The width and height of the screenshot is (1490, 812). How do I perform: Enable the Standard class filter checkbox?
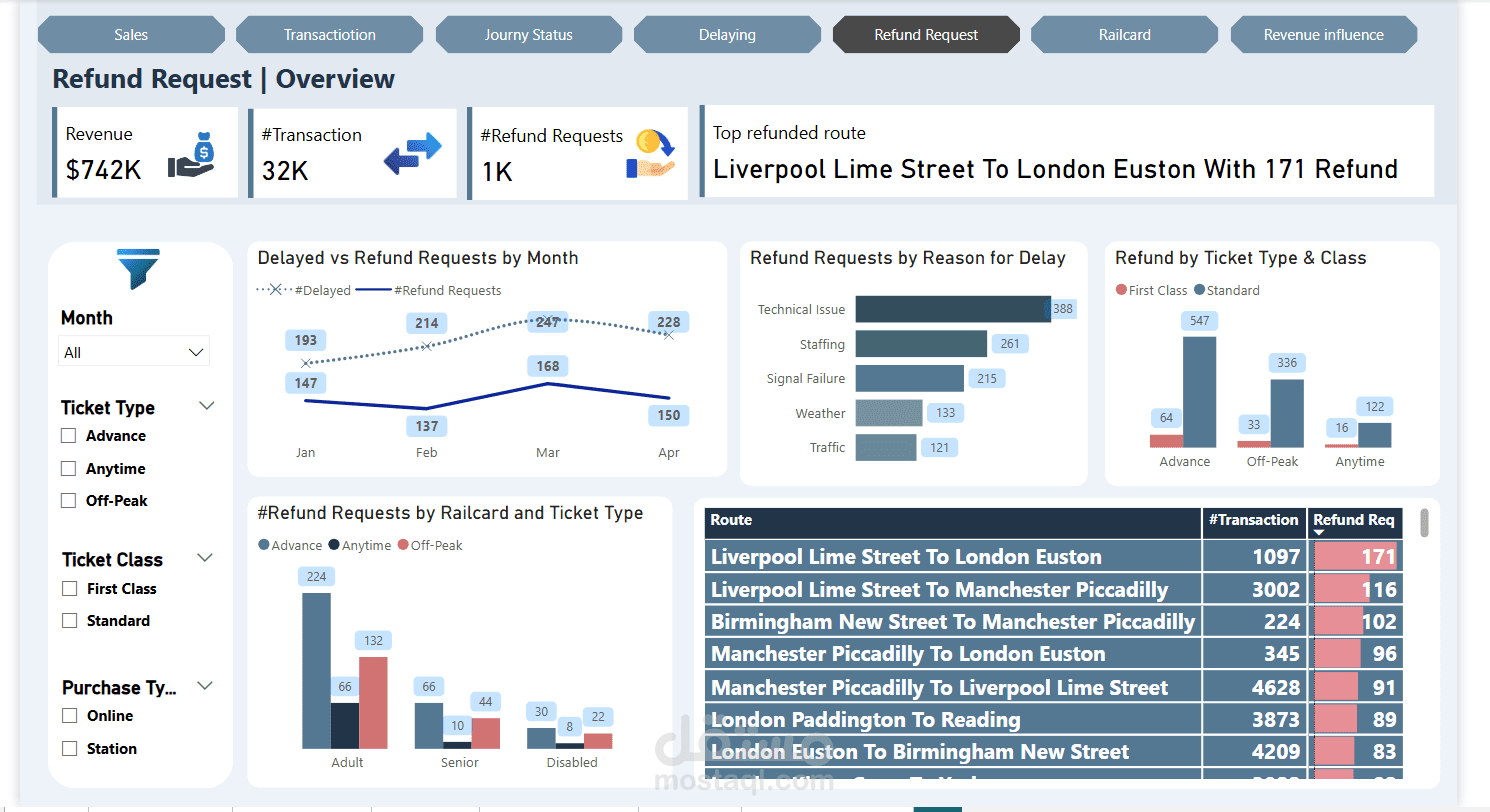tap(70, 620)
